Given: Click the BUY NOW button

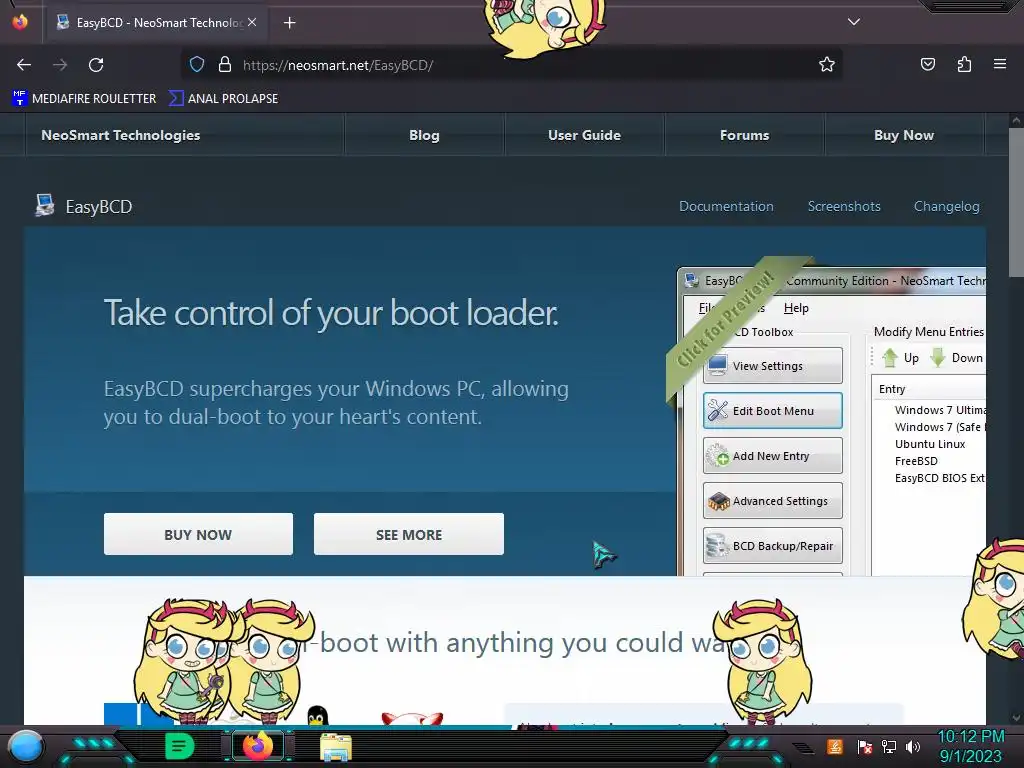Looking at the screenshot, I should tap(198, 534).
